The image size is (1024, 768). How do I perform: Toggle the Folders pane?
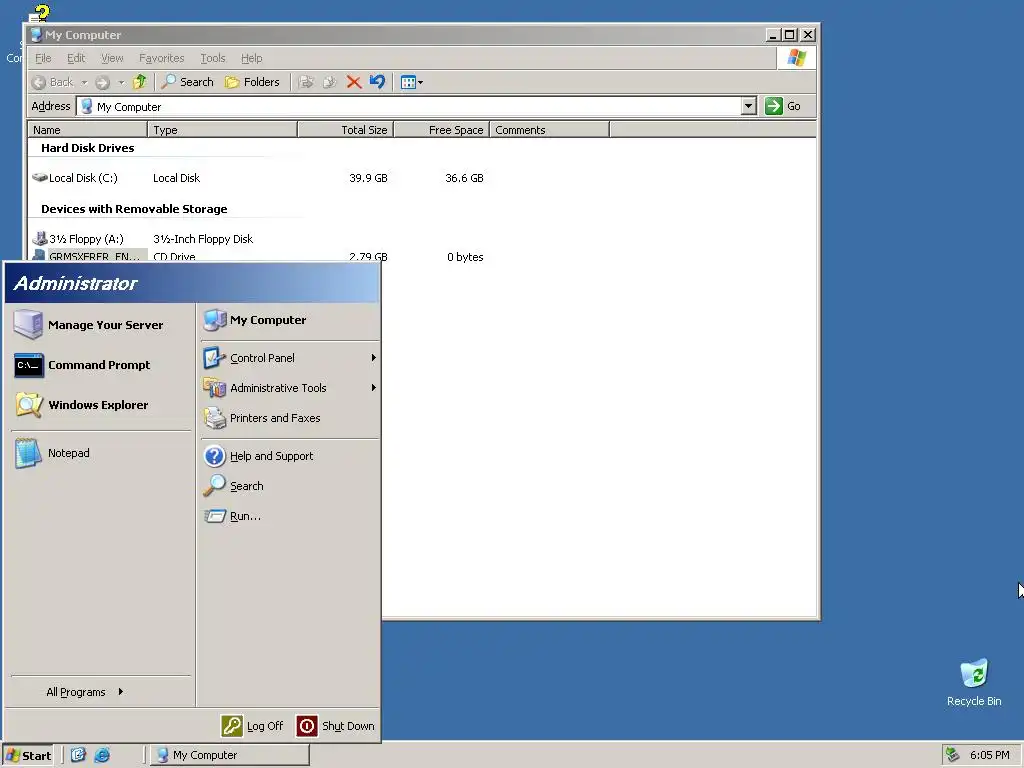[252, 82]
